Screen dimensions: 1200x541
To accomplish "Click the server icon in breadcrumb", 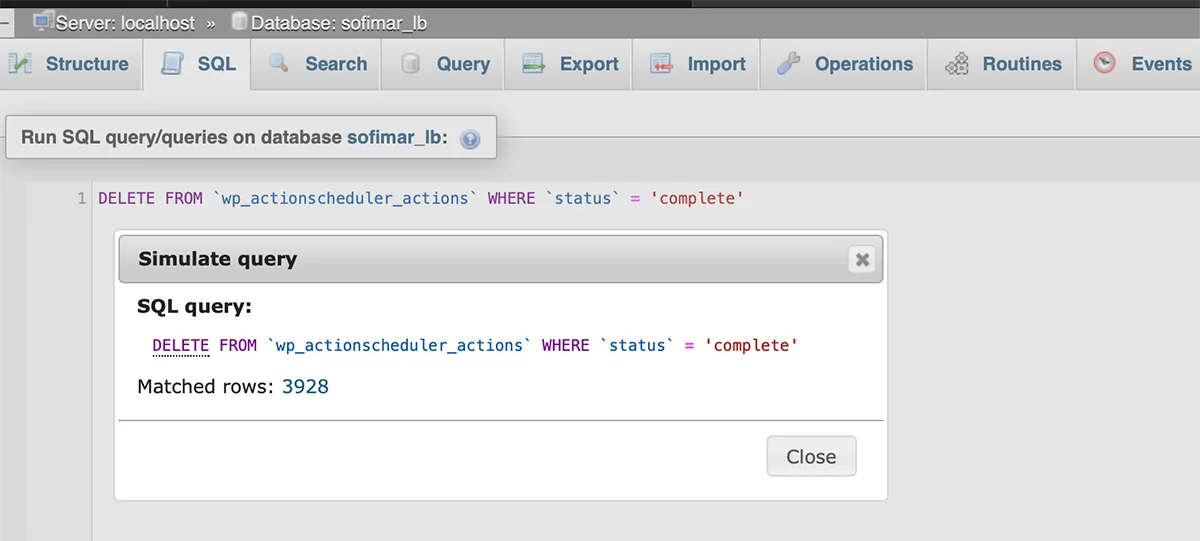I will pos(43,21).
